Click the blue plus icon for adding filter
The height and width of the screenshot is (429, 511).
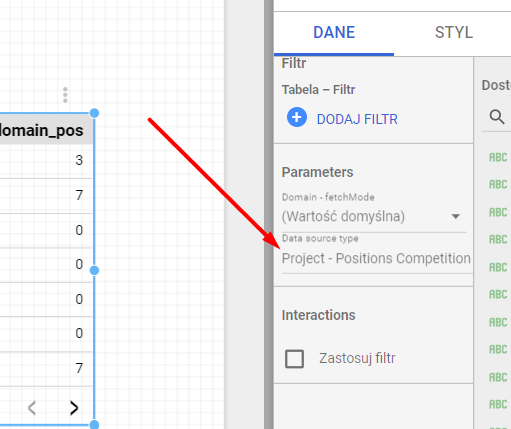click(x=297, y=117)
